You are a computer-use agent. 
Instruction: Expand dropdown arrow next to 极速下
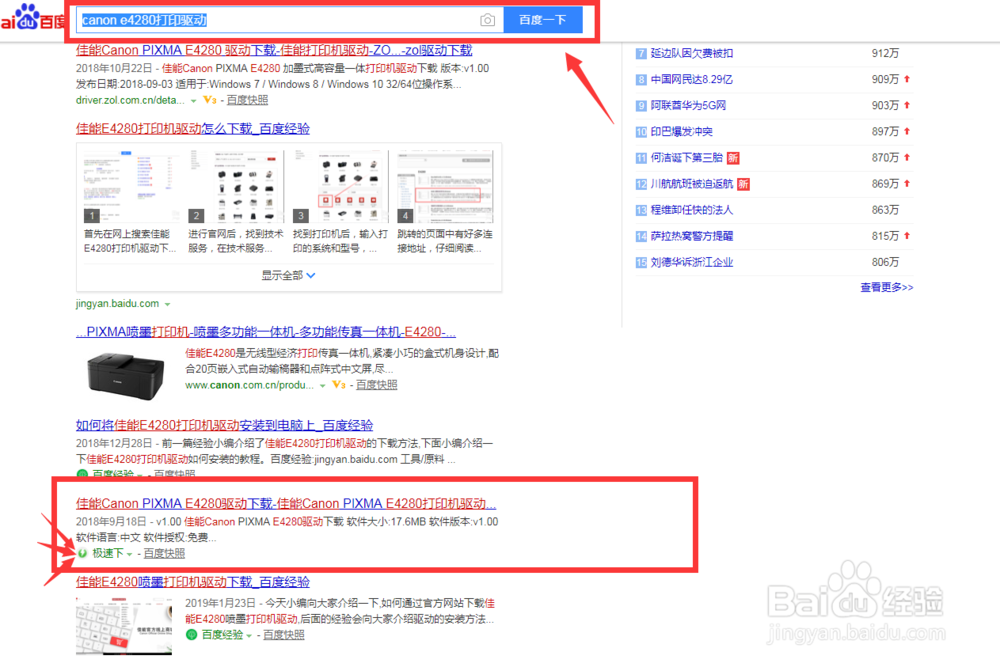(129, 554)
